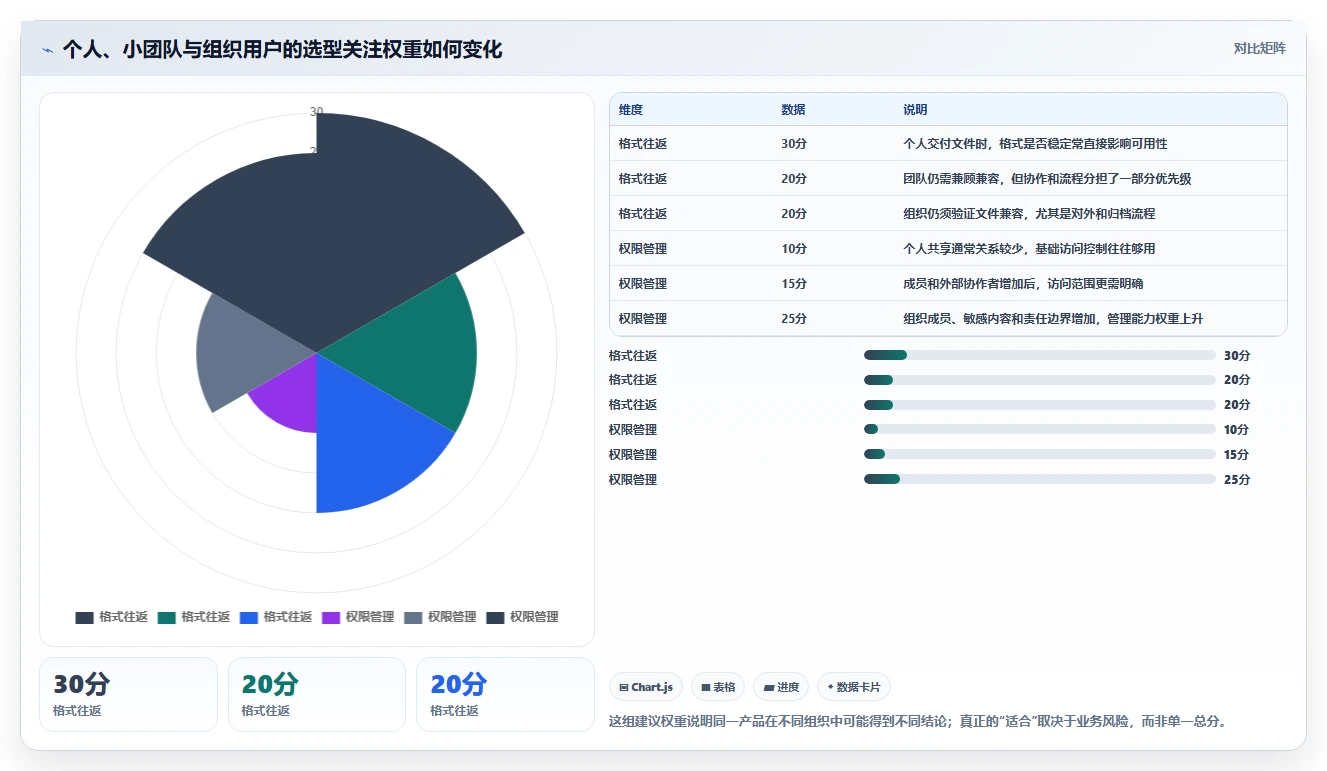Toggle the teal 格式往返 legend entry
Screen dimensions: 1327x771
coord(194,617)
